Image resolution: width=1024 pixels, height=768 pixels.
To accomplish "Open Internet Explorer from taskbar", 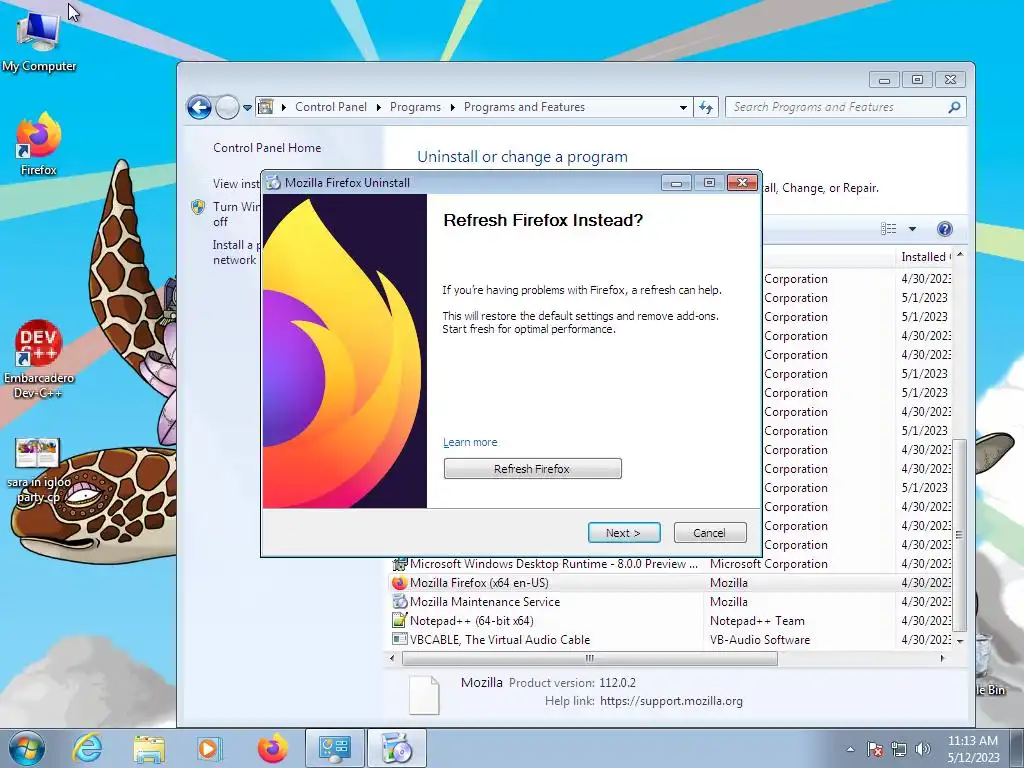I will 87,748.
